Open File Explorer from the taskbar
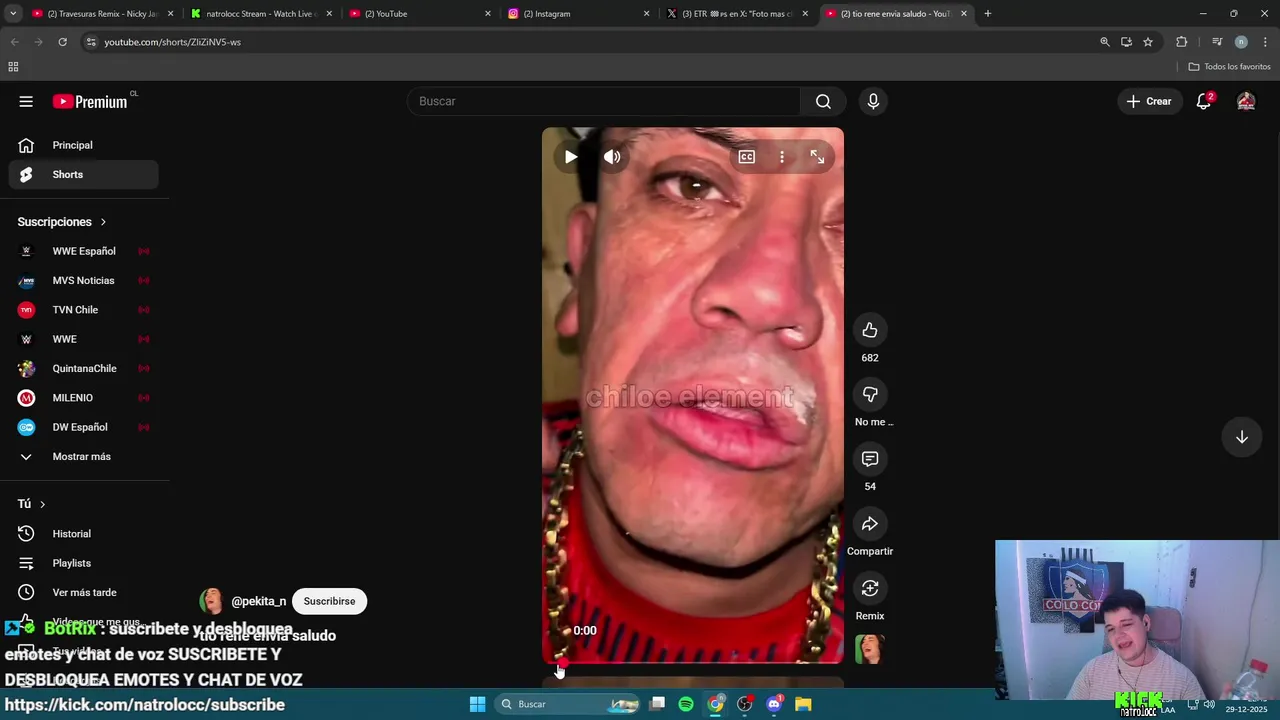The image size is (1280, 720). 803,704
